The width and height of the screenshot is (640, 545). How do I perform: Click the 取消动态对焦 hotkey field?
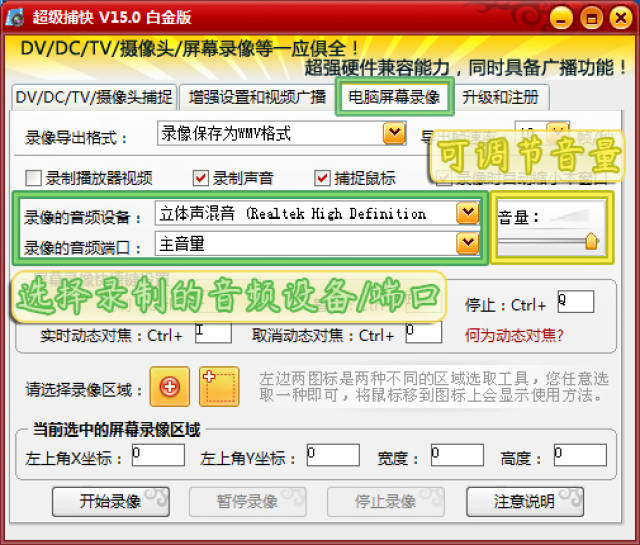pos(424,332)
